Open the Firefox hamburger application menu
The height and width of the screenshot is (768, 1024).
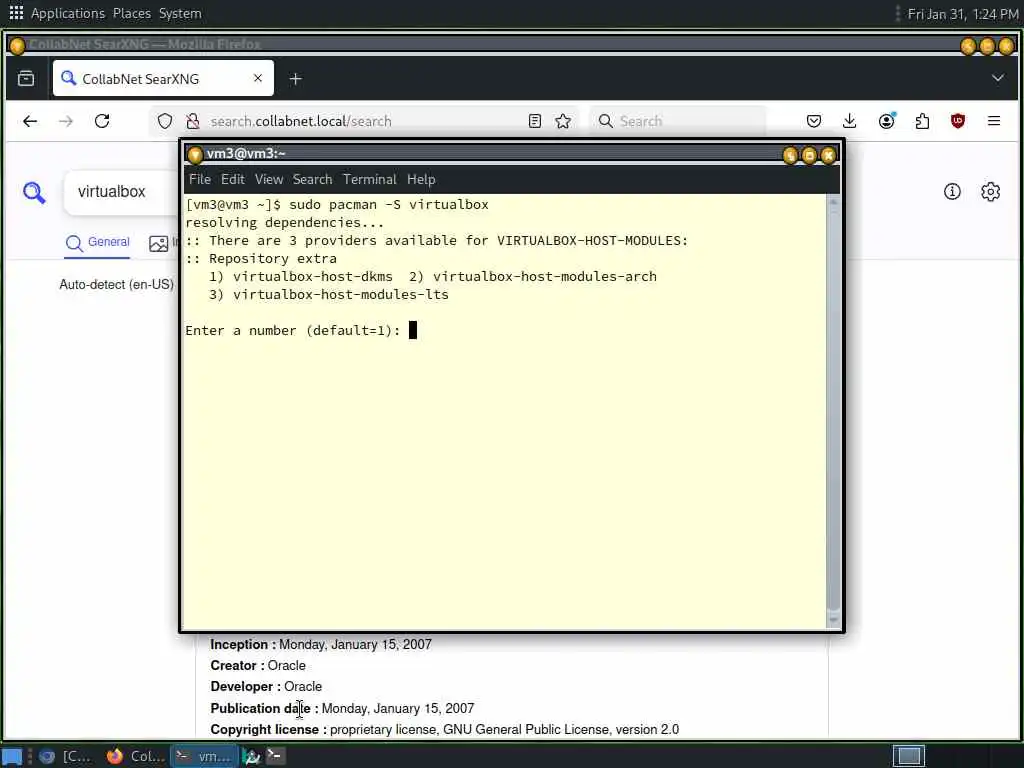pos(994,121)
